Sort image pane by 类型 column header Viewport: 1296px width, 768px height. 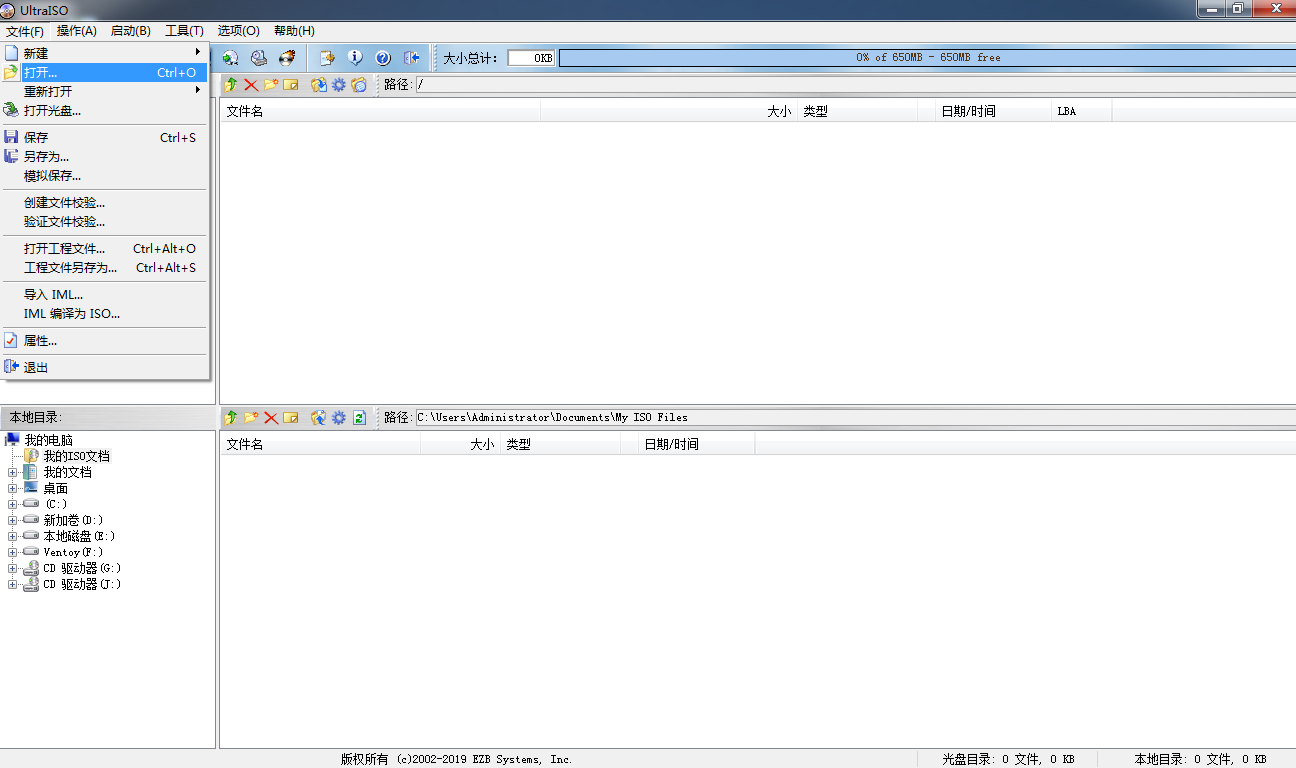[x=857, y=111]
